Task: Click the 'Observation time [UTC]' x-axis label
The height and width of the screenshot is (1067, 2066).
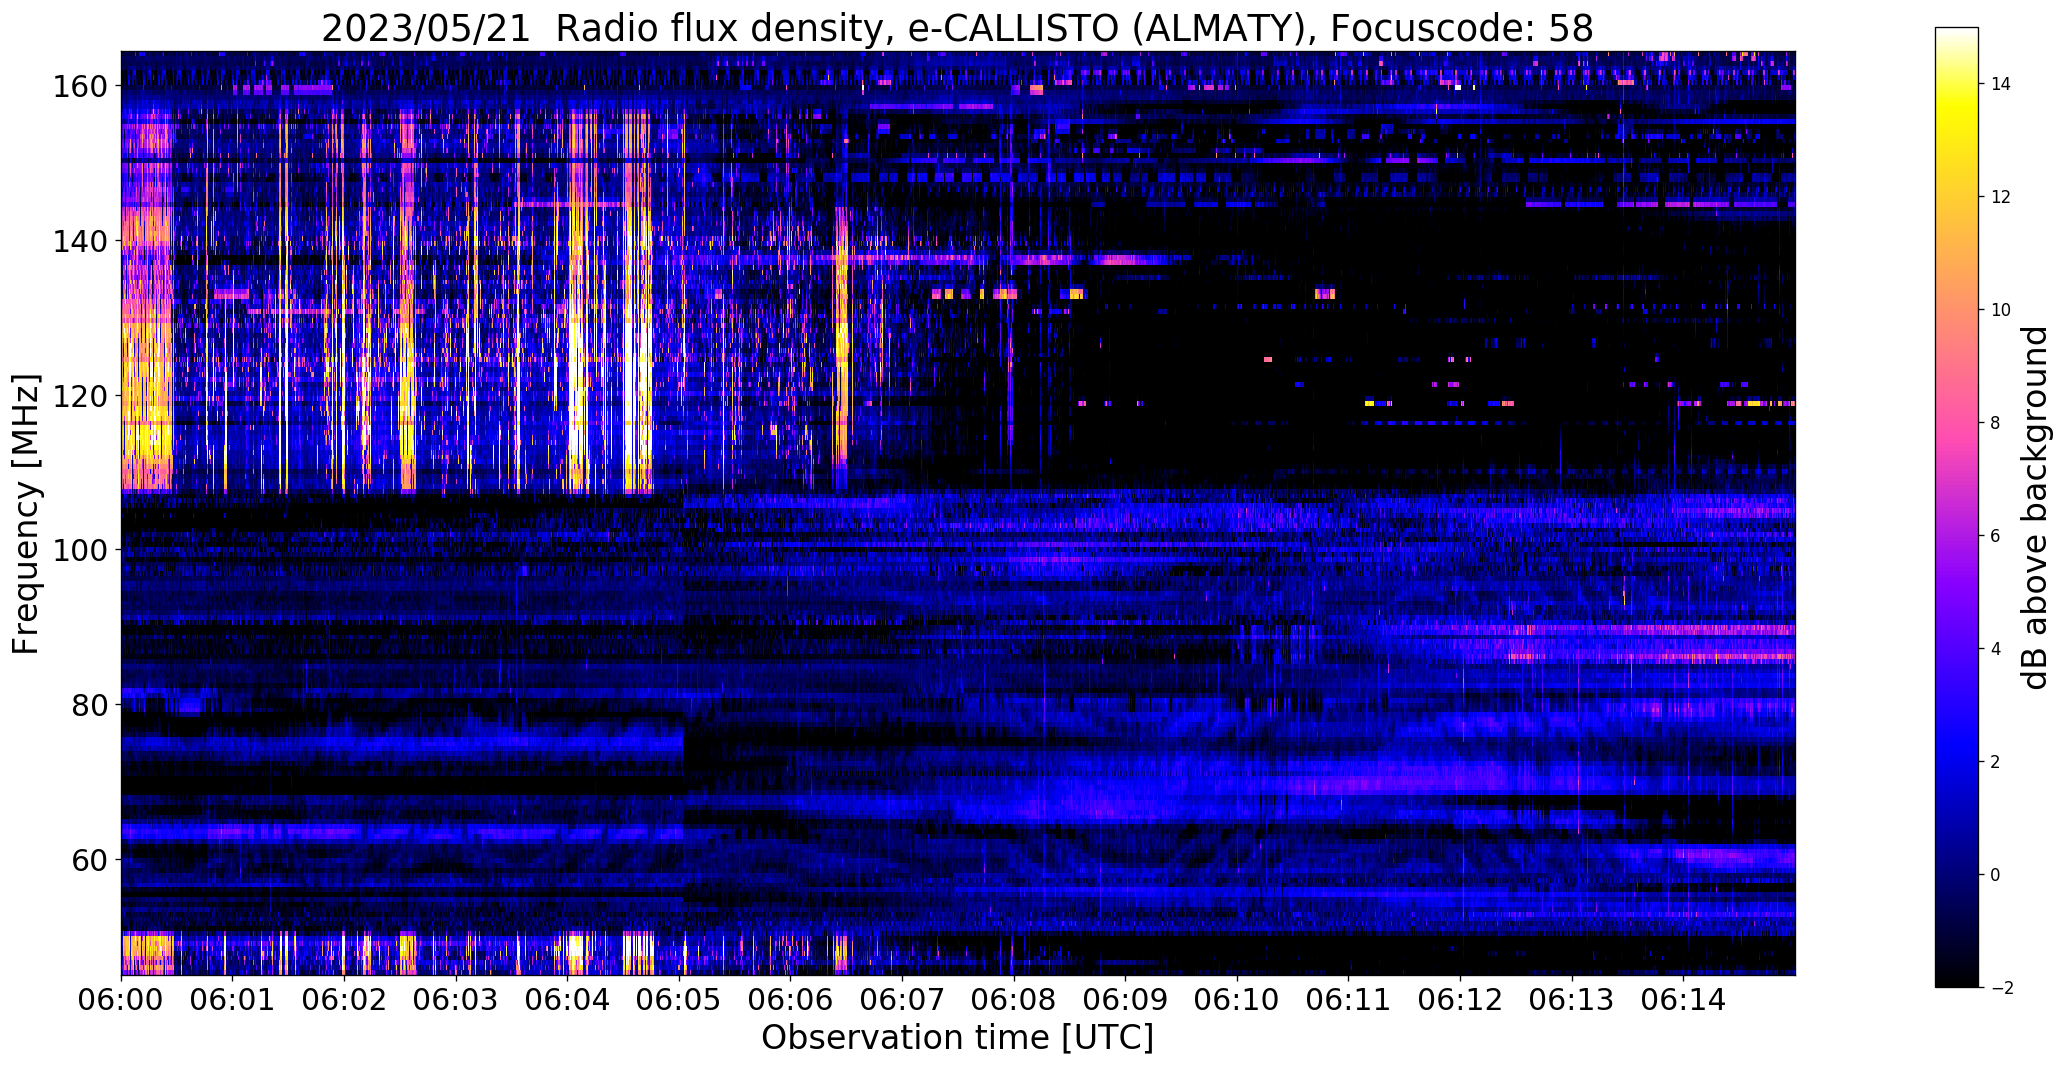Action: pos(957,1038)
